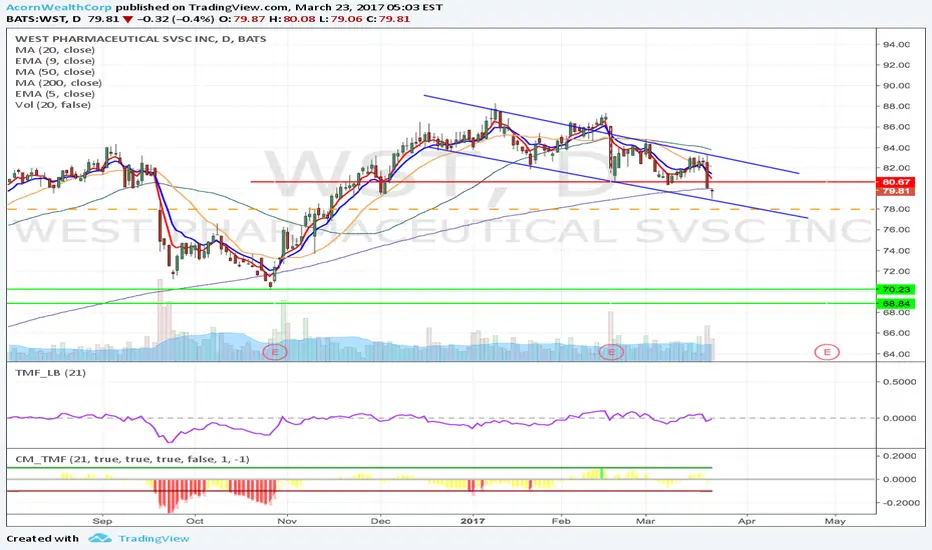Click the 0.5000 TMF_LB axis label
The height and width of the screenshot is (550, 932).
coord(899,382)
